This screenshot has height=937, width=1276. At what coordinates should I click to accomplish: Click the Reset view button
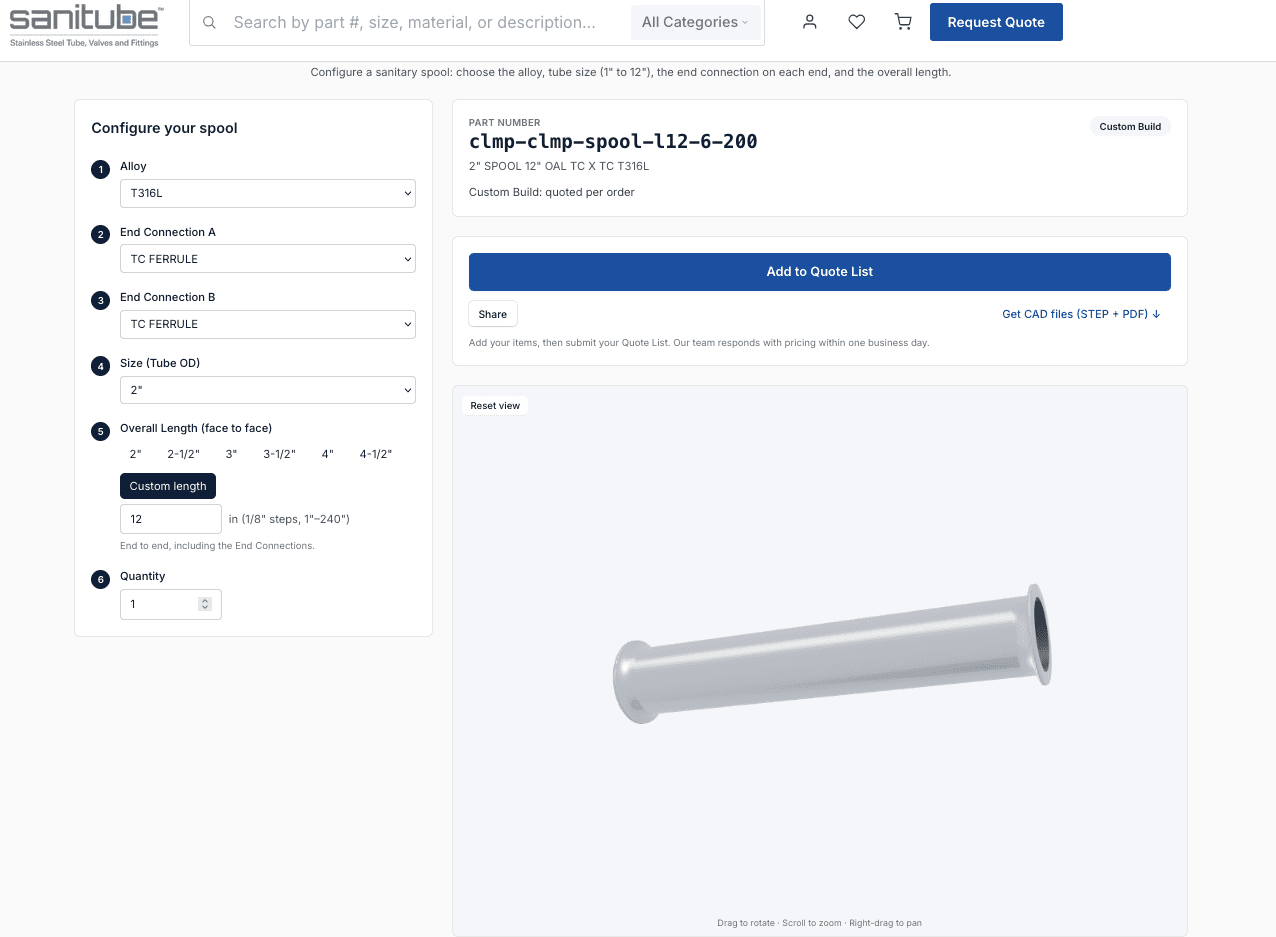496,406
